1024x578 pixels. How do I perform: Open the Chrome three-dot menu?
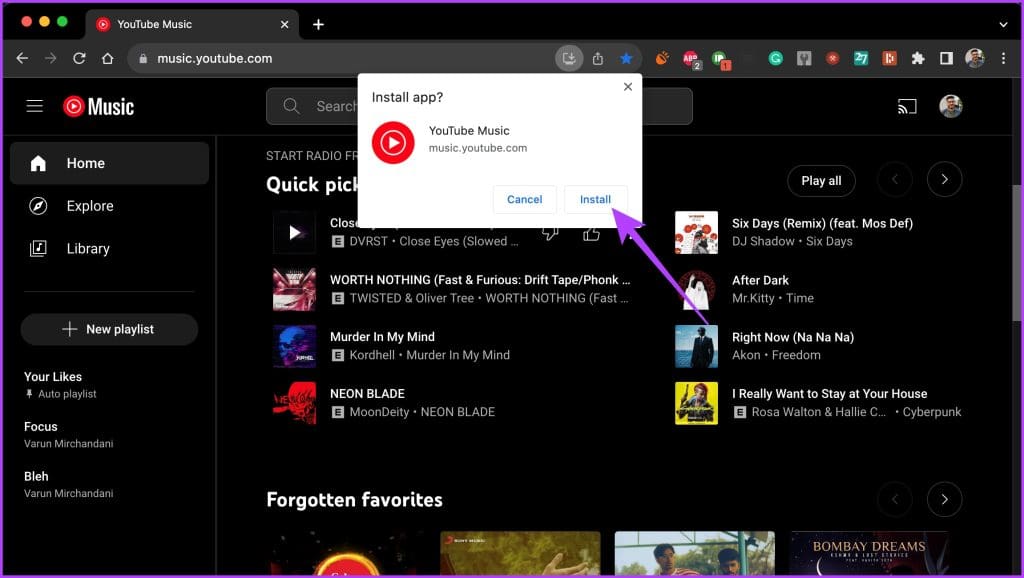[1003, 58]
